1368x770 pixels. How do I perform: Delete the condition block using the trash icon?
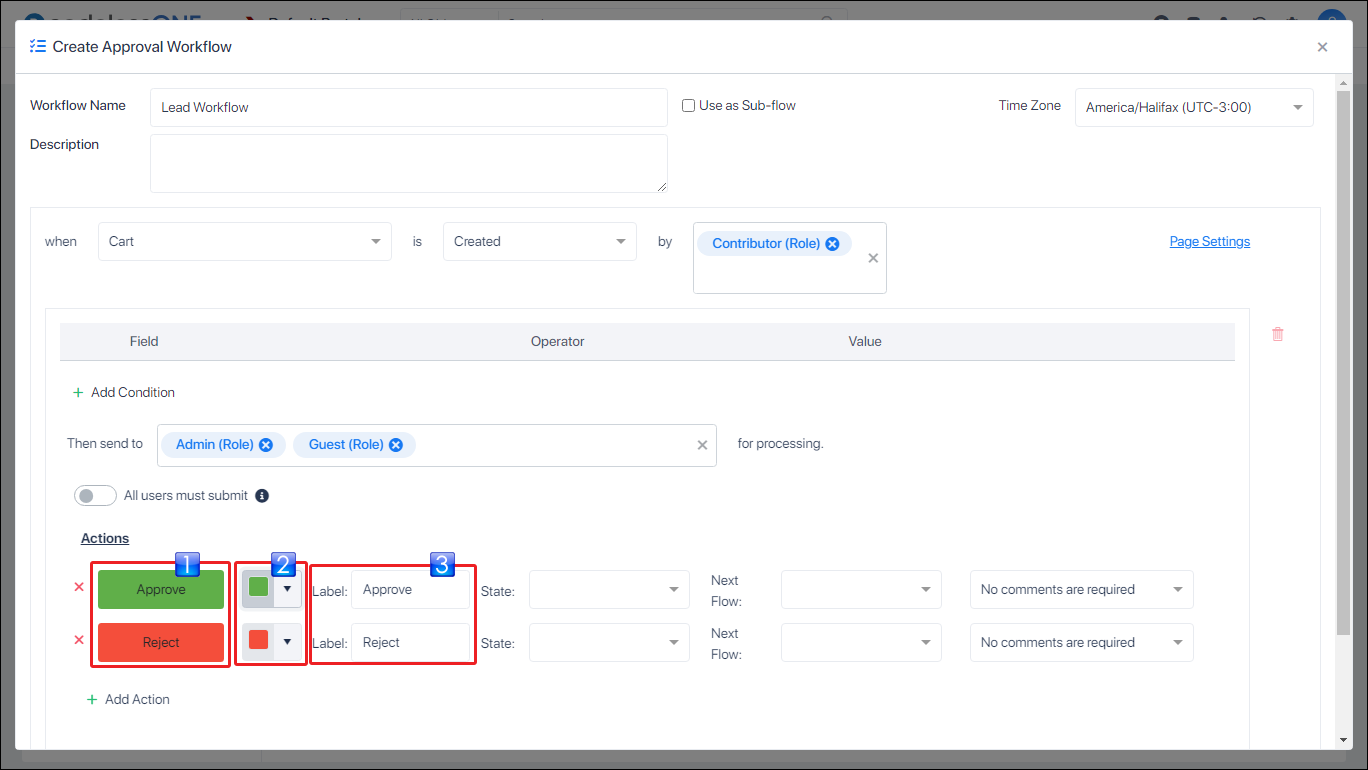point(1277,334)
